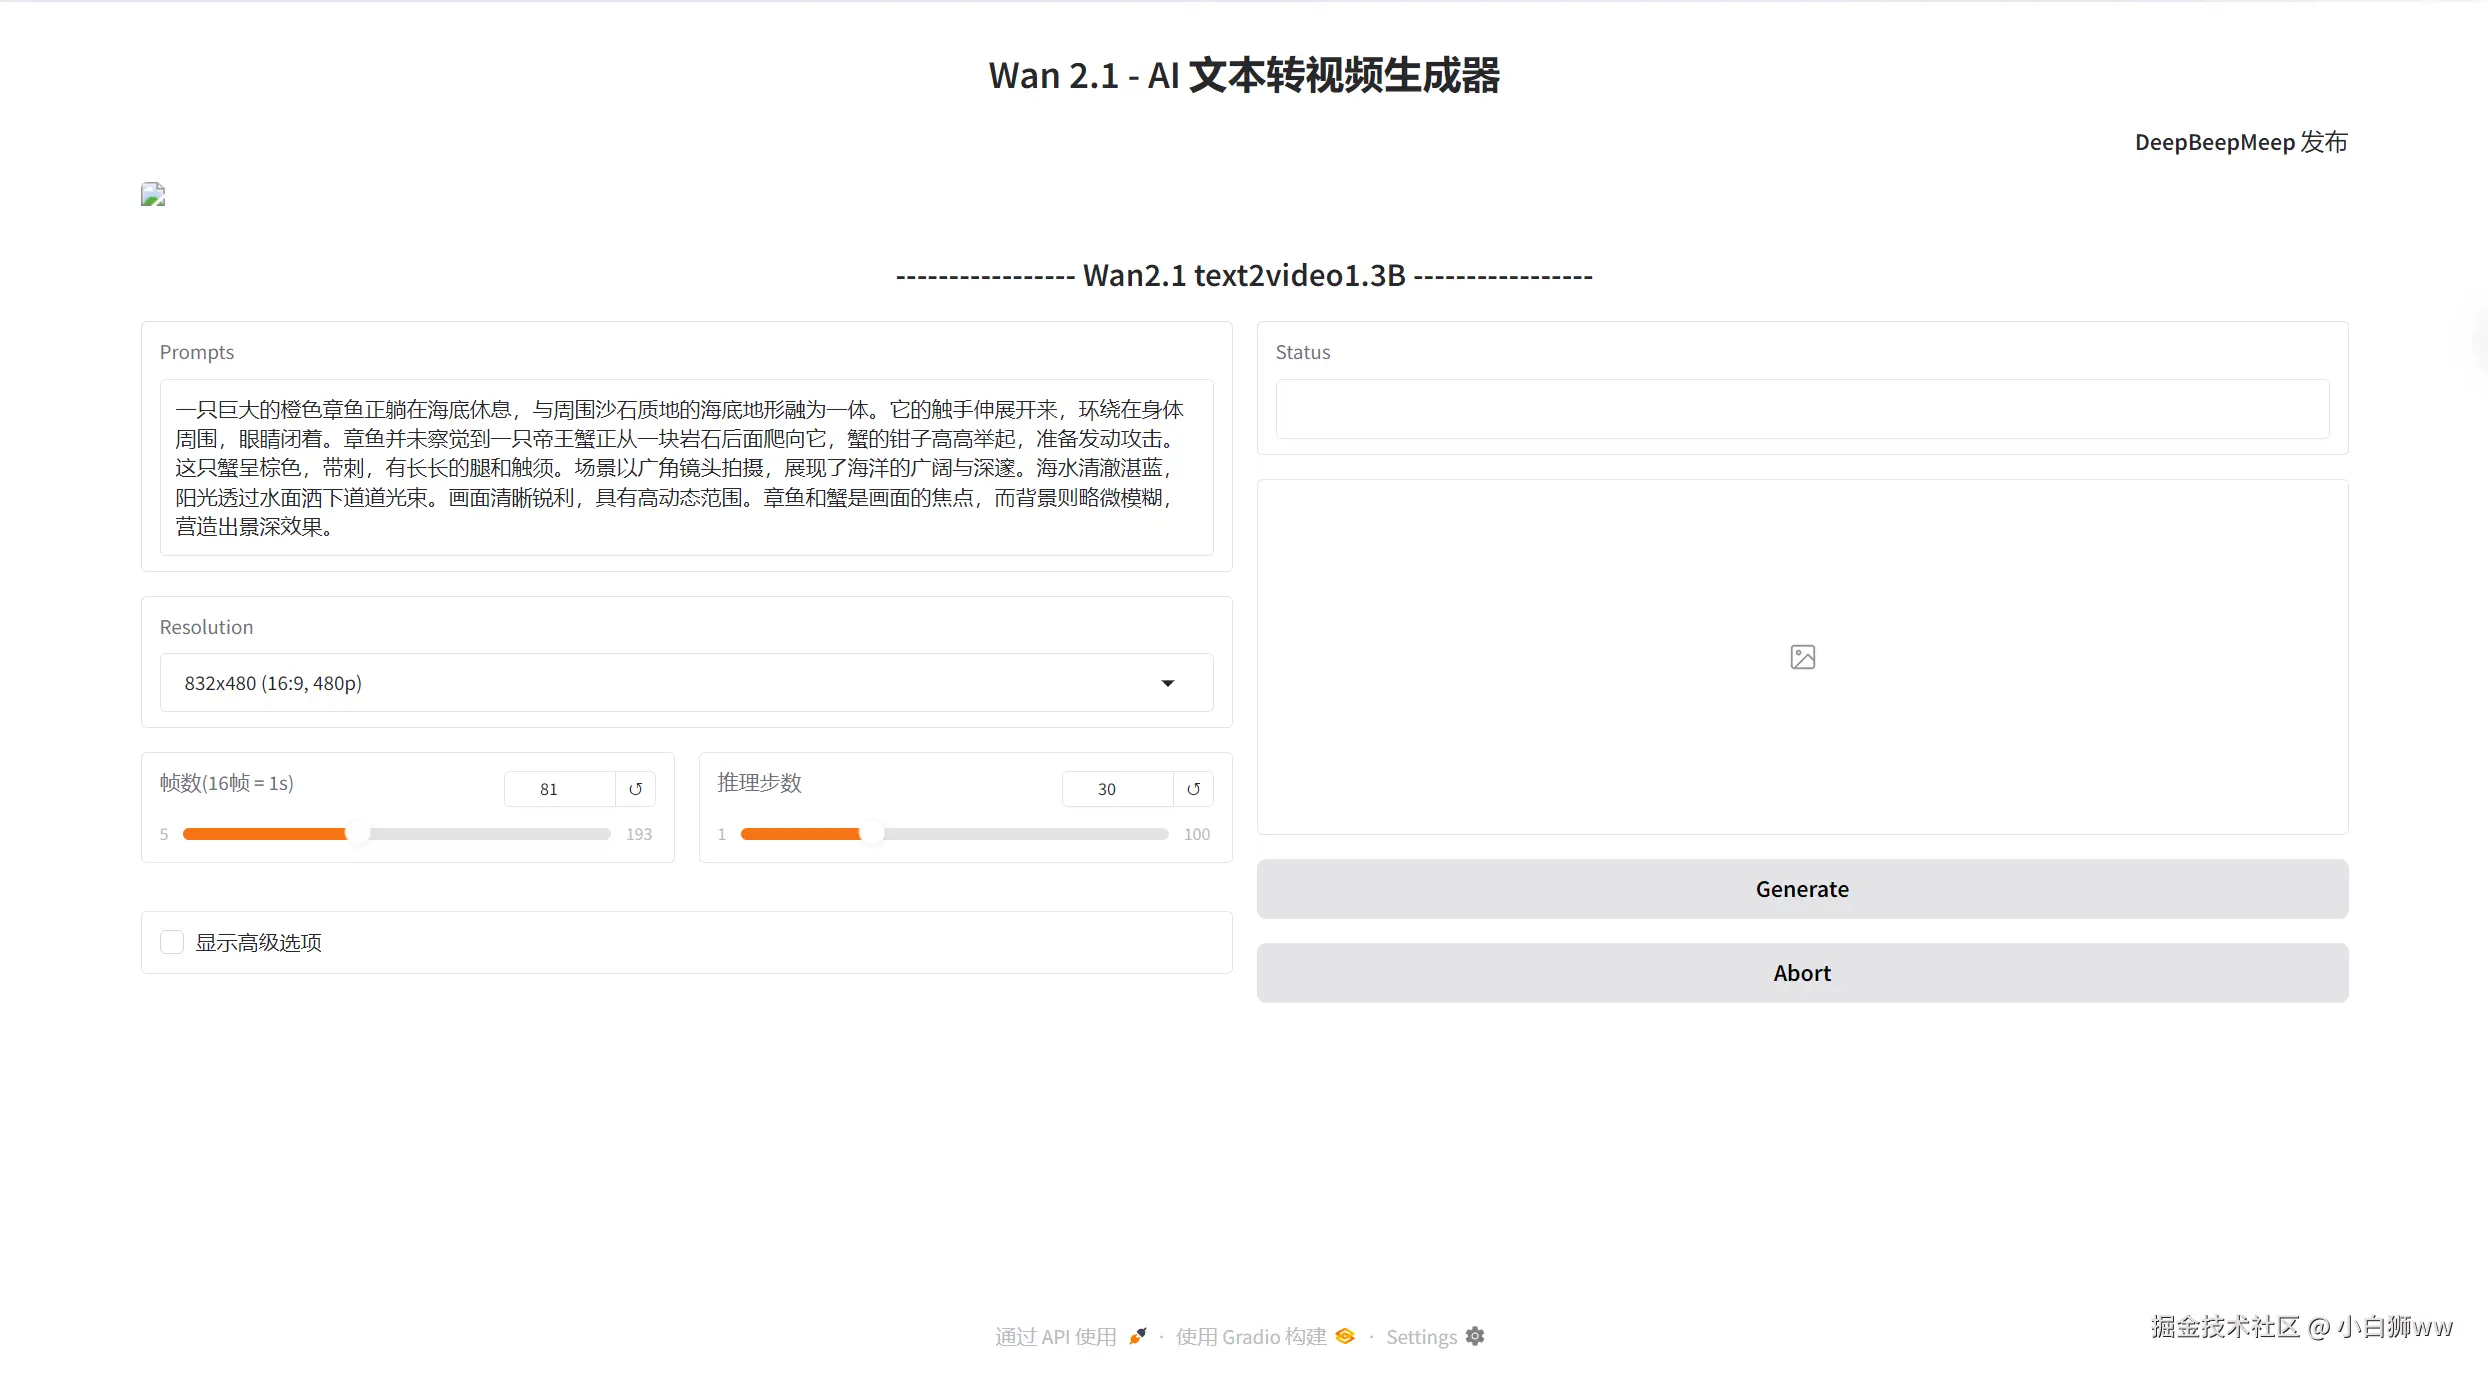Expand the Resolution dropdown arrow
Screen dimensions: 2488x1375
click(1167, 683)
